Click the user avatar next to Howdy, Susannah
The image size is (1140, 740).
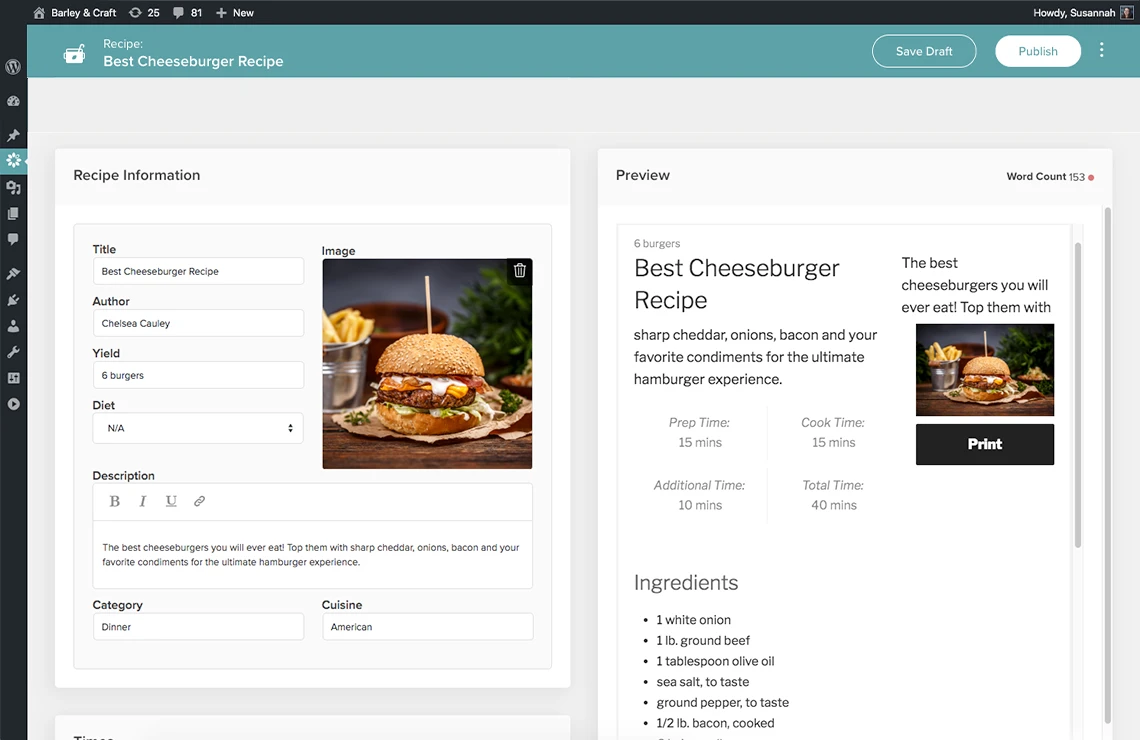1126,12
